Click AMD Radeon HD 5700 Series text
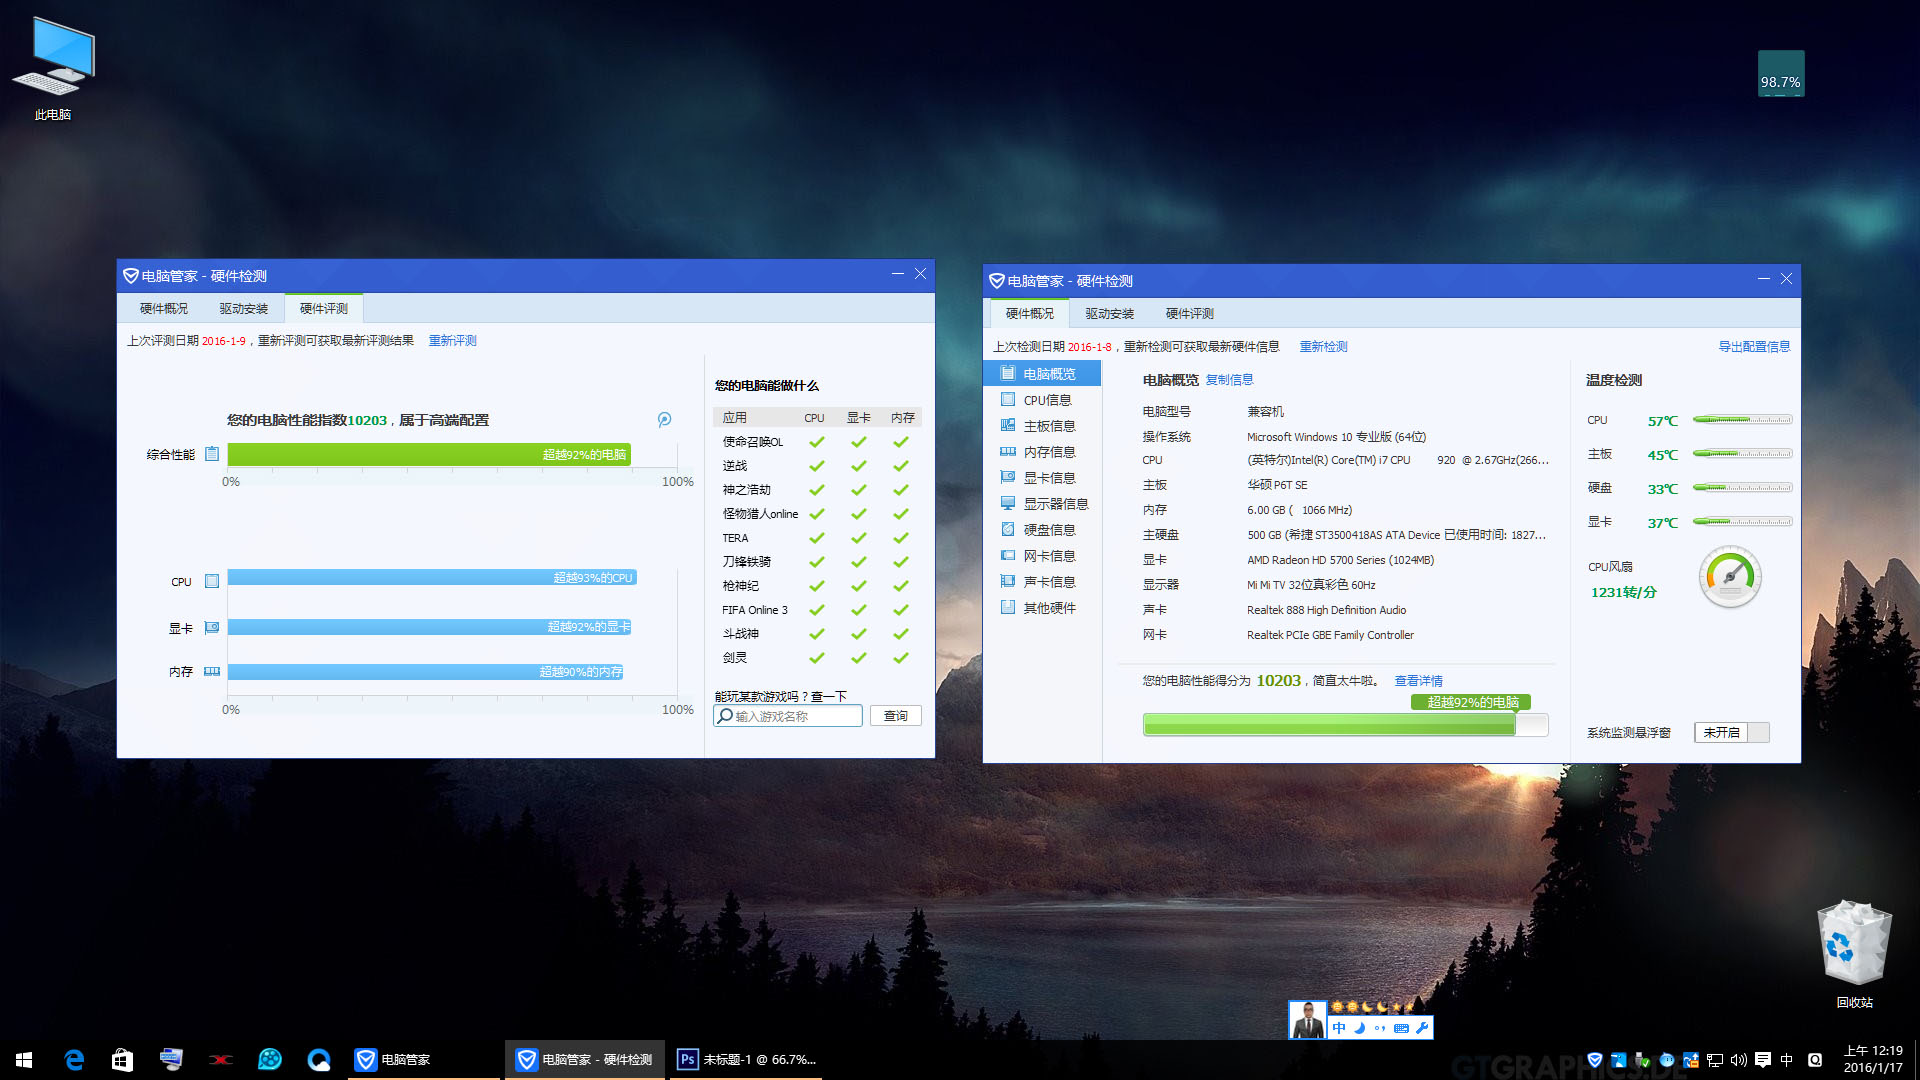The height and width of the screenshot is (1080, 1920). [1340, 559]
